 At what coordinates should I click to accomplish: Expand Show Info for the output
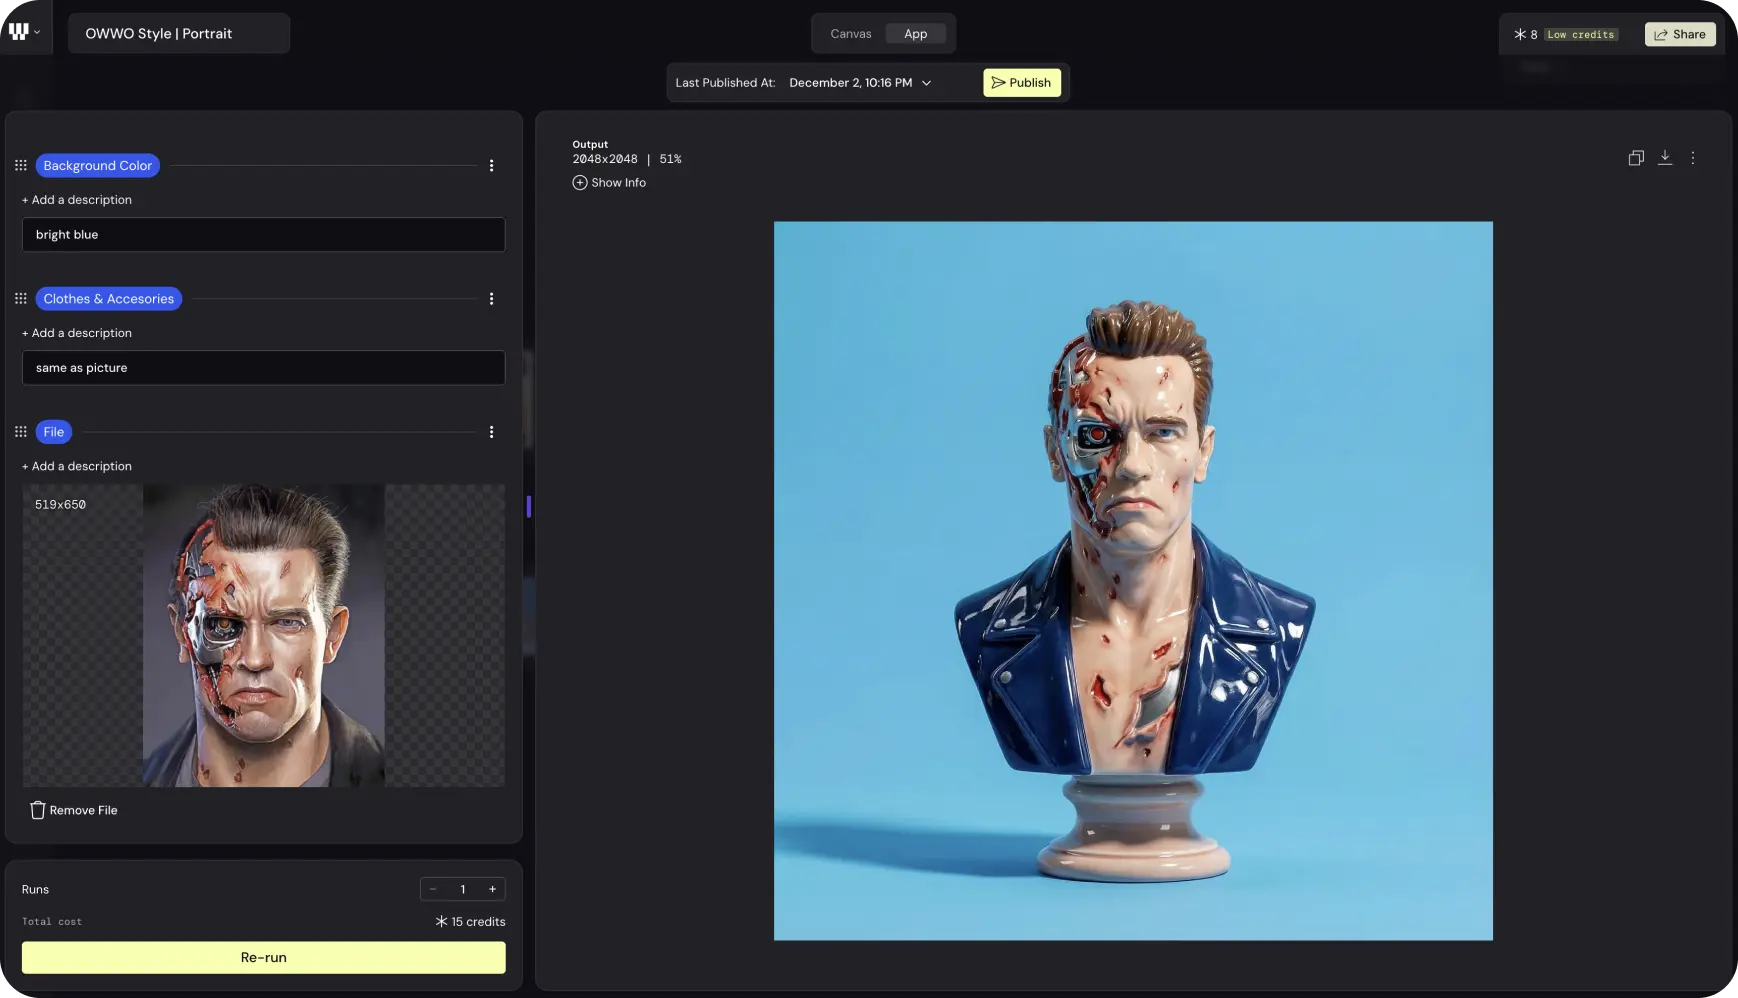coord(609,183)
